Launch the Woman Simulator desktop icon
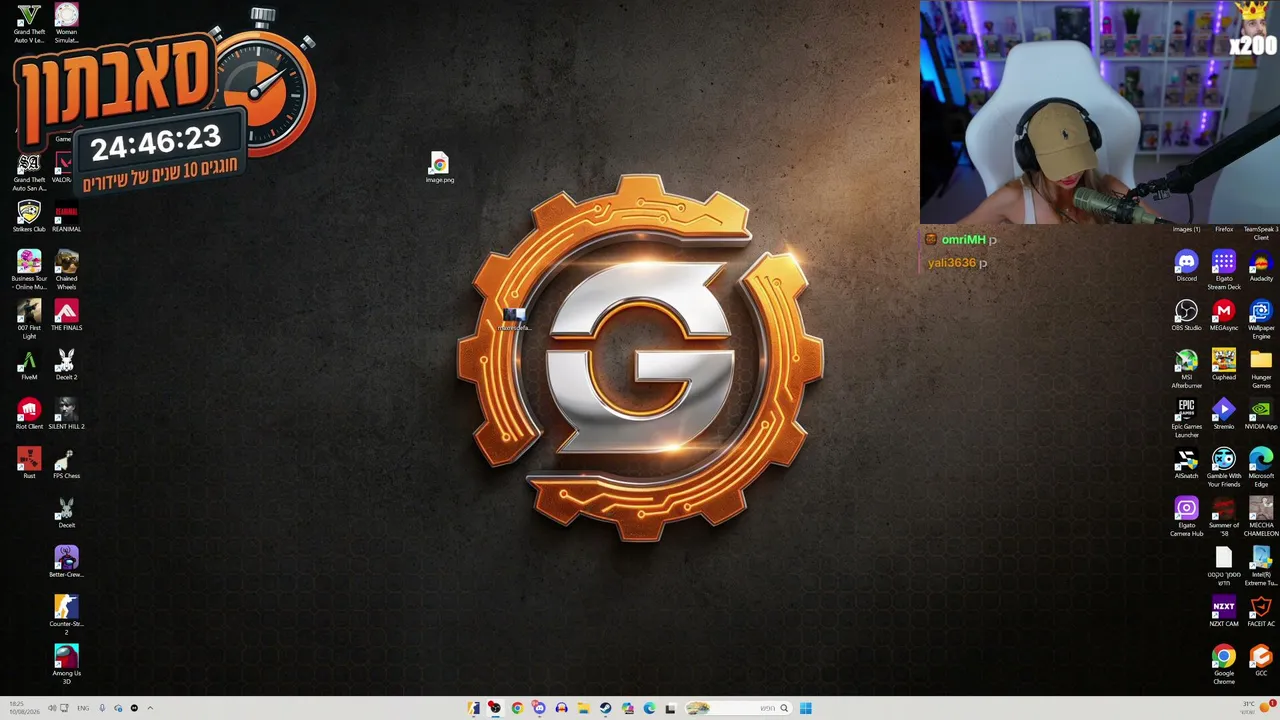1280x720 pixels. pyautogui.click(x=66, y=23)
